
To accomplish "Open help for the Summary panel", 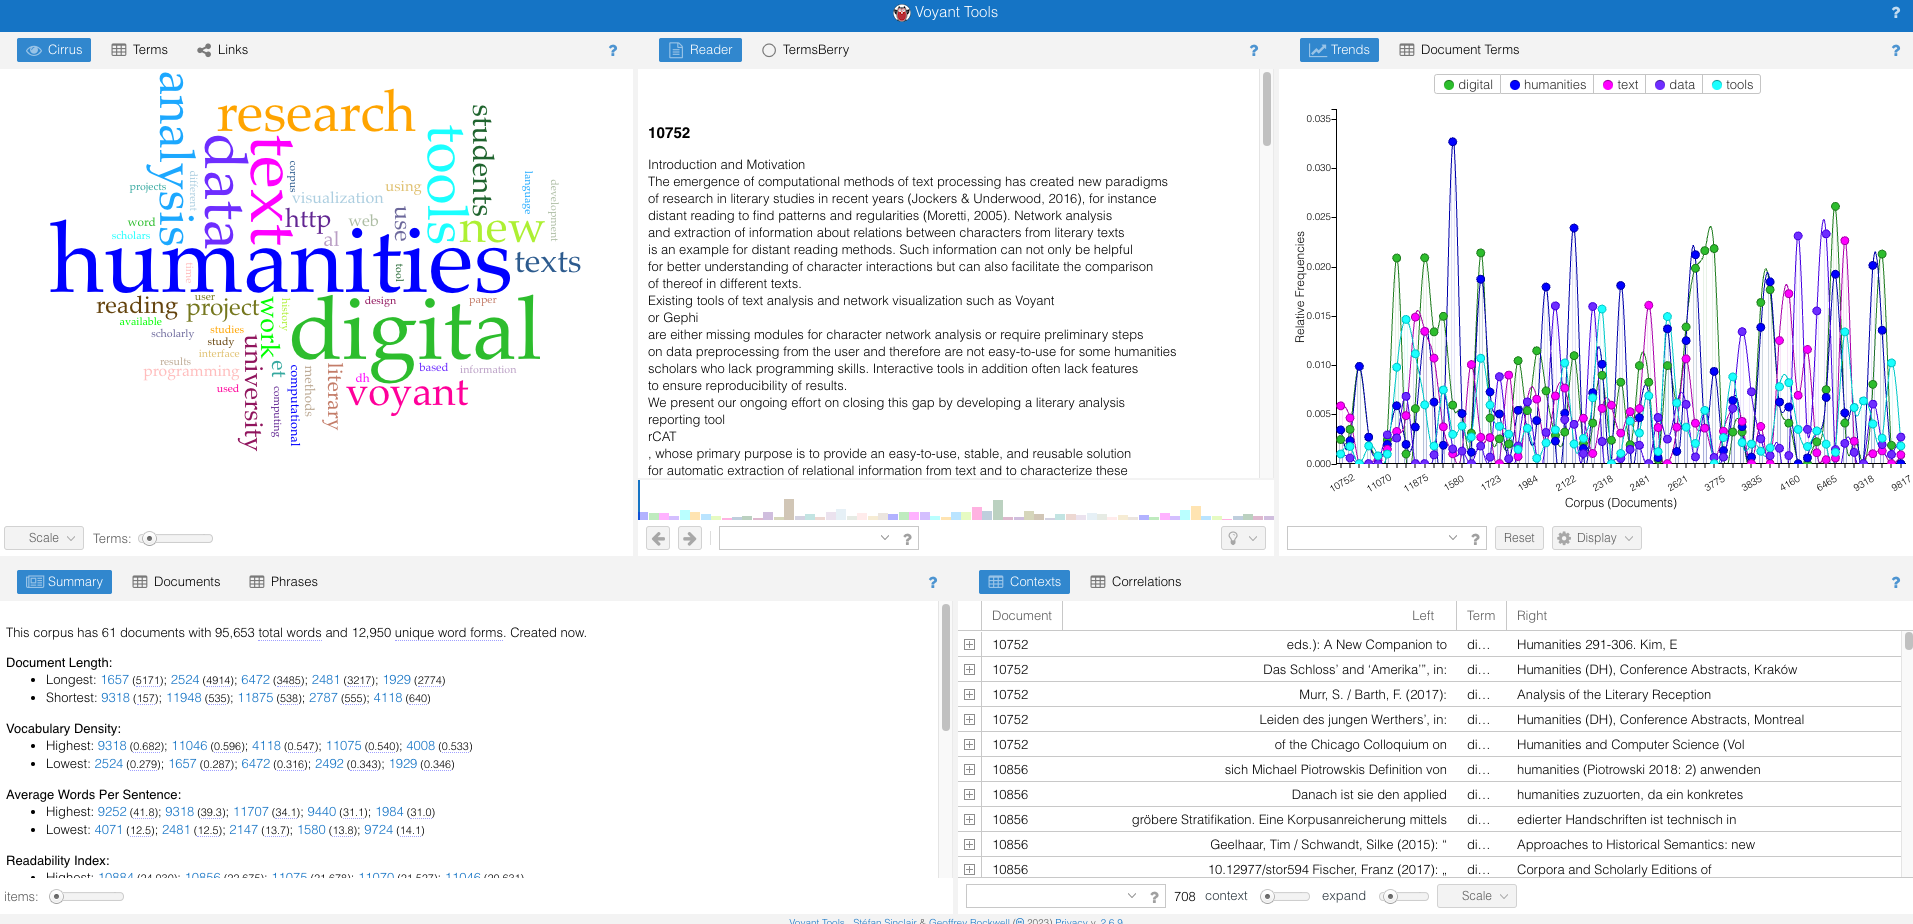I will tap(933, 582).
